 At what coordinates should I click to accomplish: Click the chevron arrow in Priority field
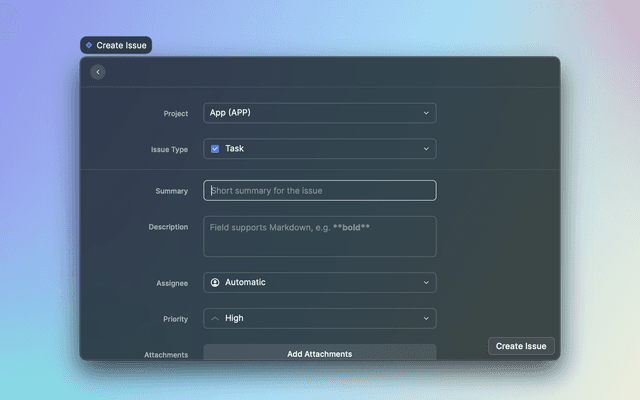click(x=426, y=319)
